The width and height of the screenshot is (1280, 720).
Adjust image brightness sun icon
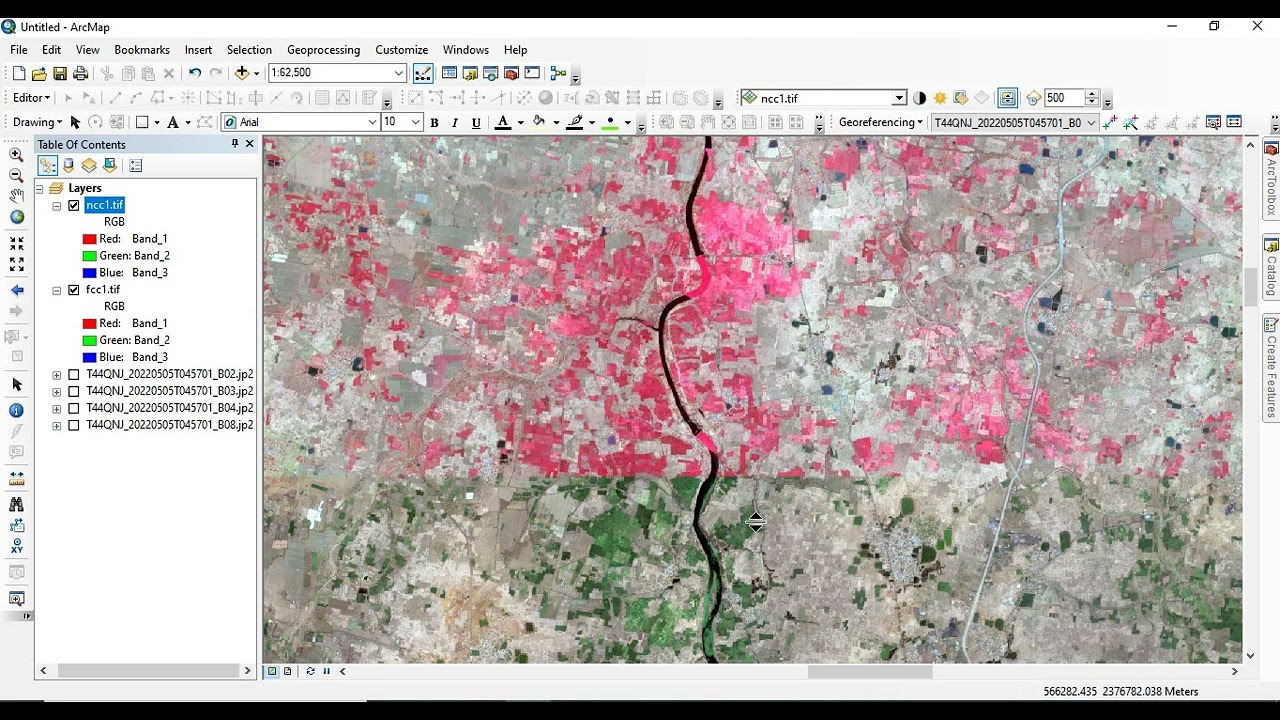pyautogui.click(x=940, y=98)
